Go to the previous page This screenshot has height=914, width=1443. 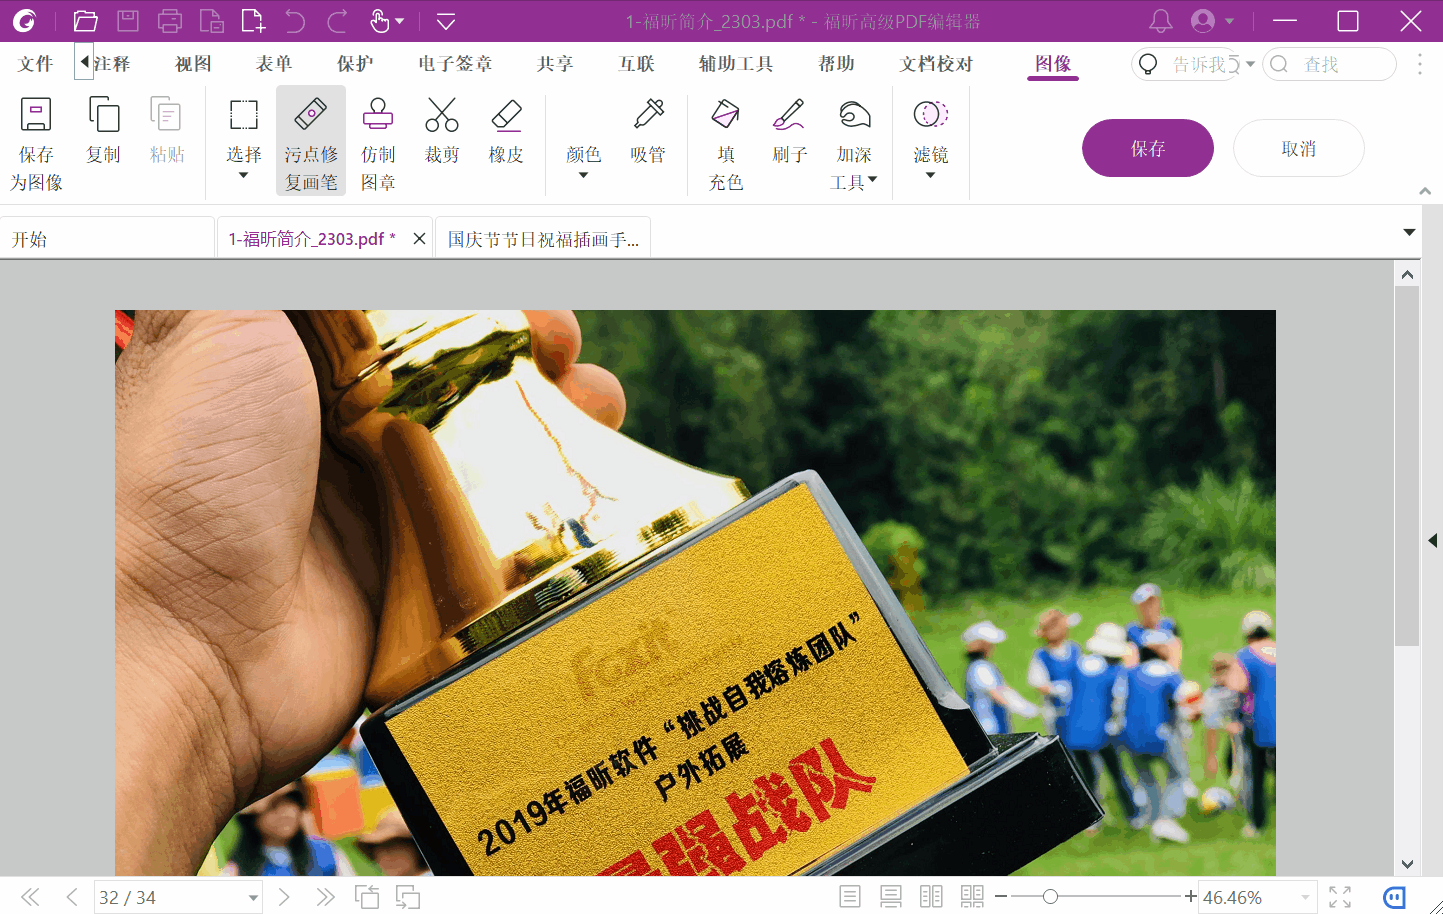coord(72,897)
